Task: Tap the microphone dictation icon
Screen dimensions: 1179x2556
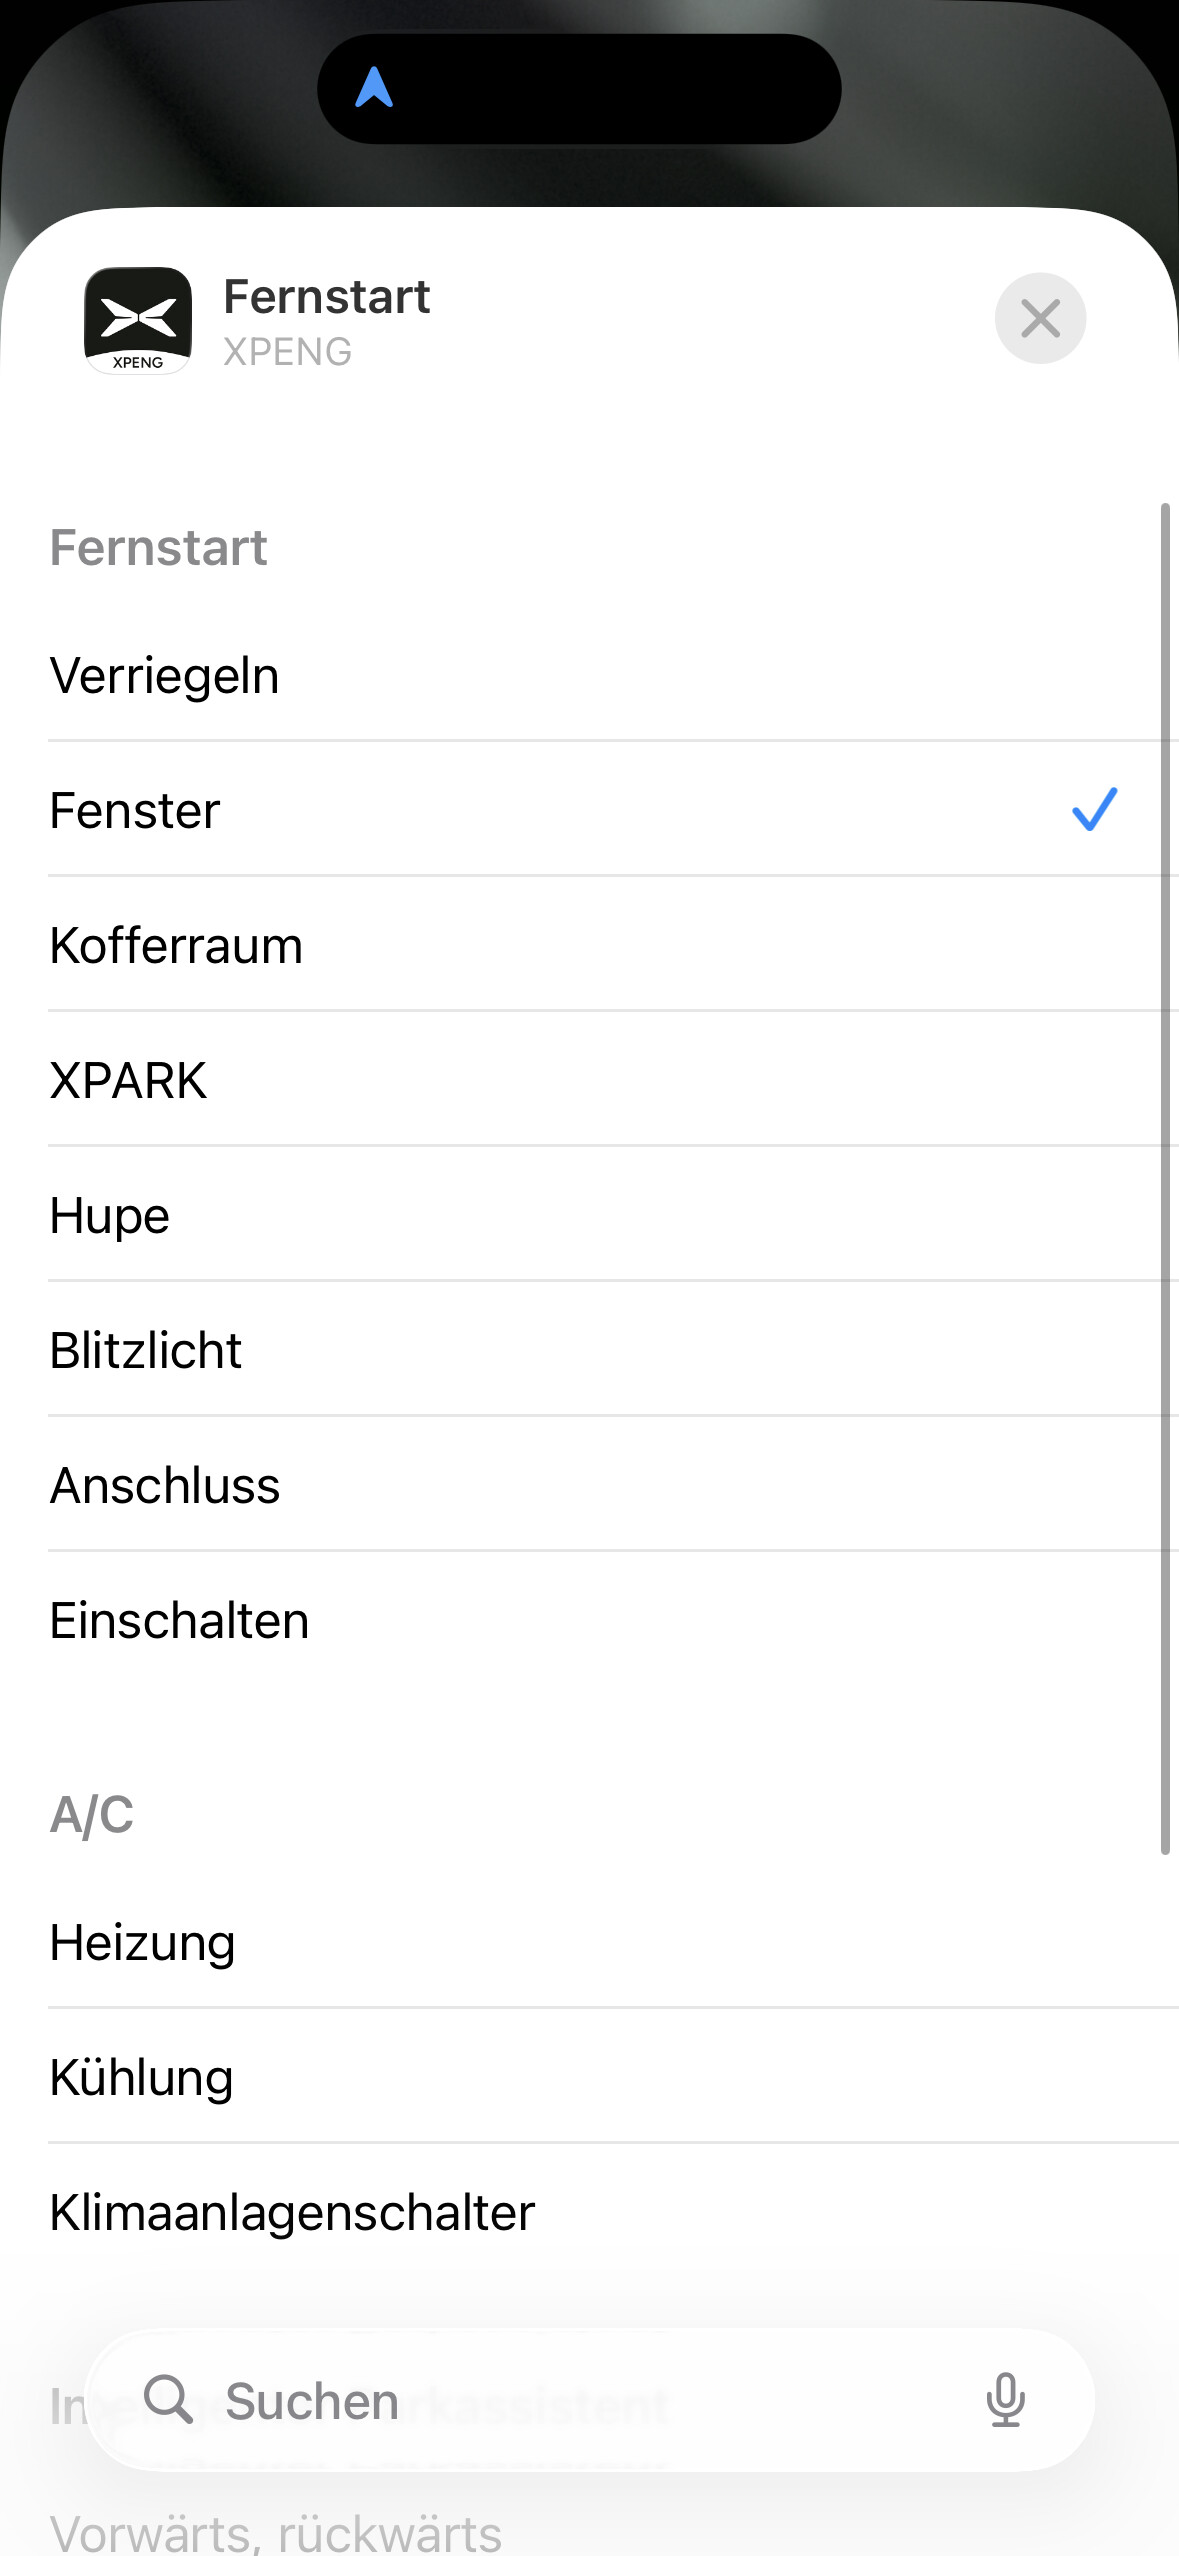Action: click(1005, 2400)
